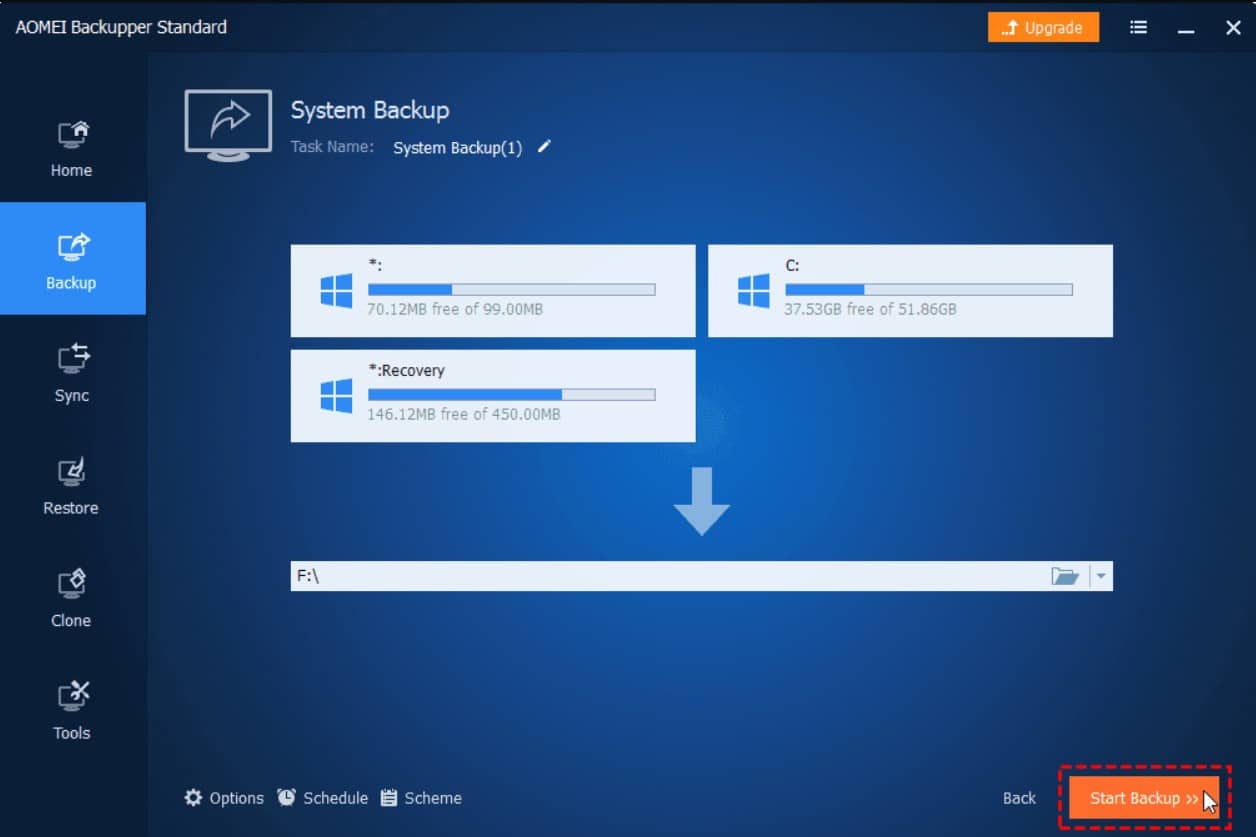Click Windows logo on the Recovery partition
The image size is (1256, 837).
[x=336, y=396]
